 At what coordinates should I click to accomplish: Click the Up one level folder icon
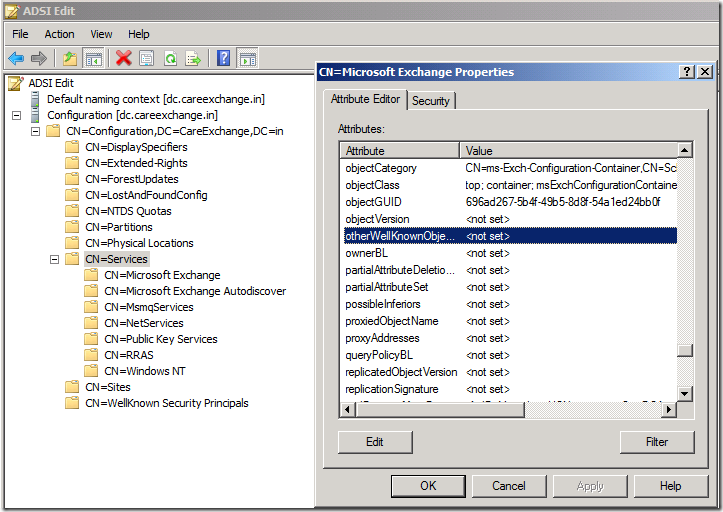coord(70,59)
